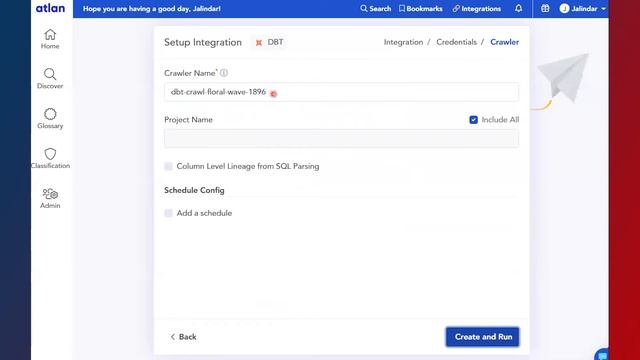Viewport: 640px width, 360px height.
Task: Open notifications bell
Action: tap(518, 8)
